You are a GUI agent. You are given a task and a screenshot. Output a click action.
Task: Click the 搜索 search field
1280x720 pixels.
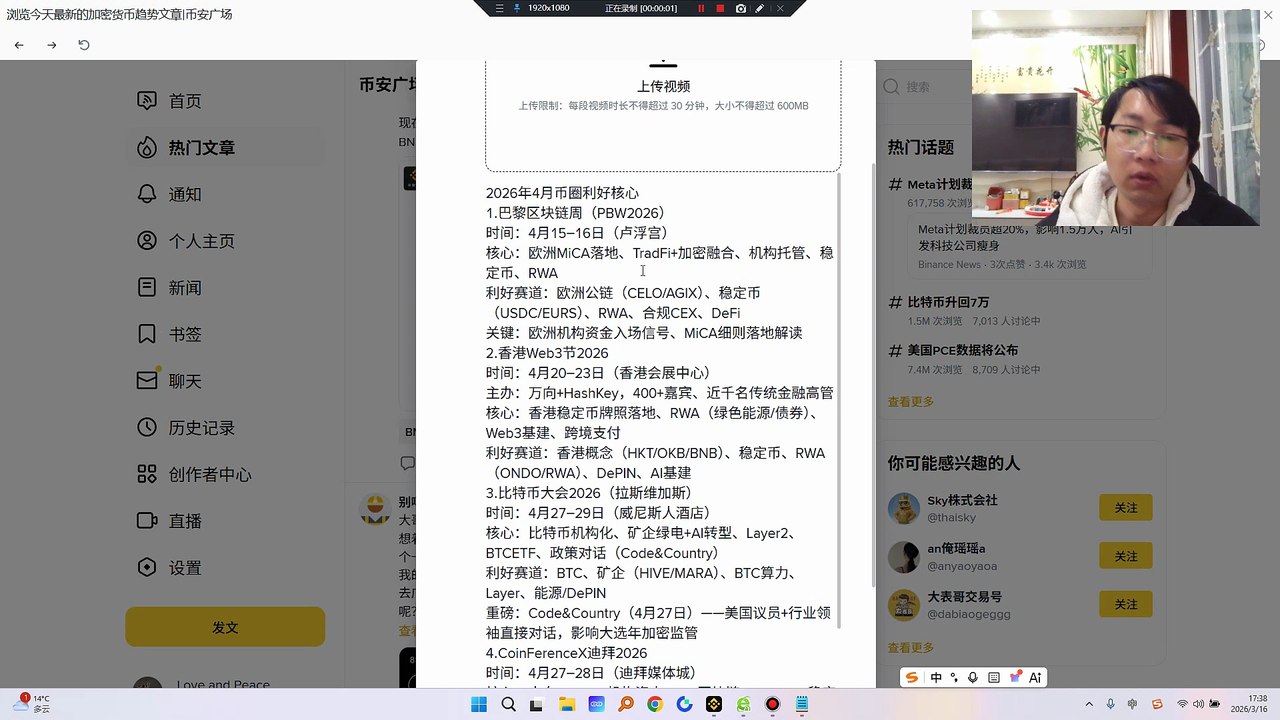pyautogui.click(x=925, y=87)
